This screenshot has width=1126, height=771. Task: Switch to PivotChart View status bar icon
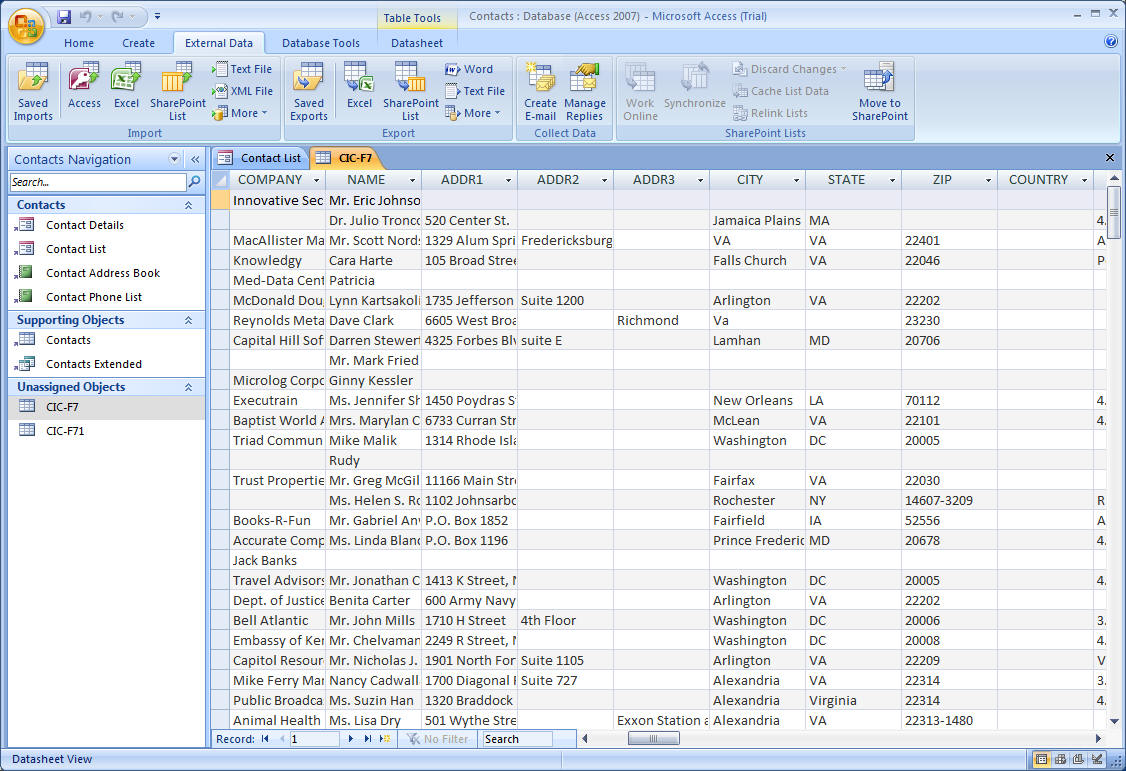click(1078, 760)
